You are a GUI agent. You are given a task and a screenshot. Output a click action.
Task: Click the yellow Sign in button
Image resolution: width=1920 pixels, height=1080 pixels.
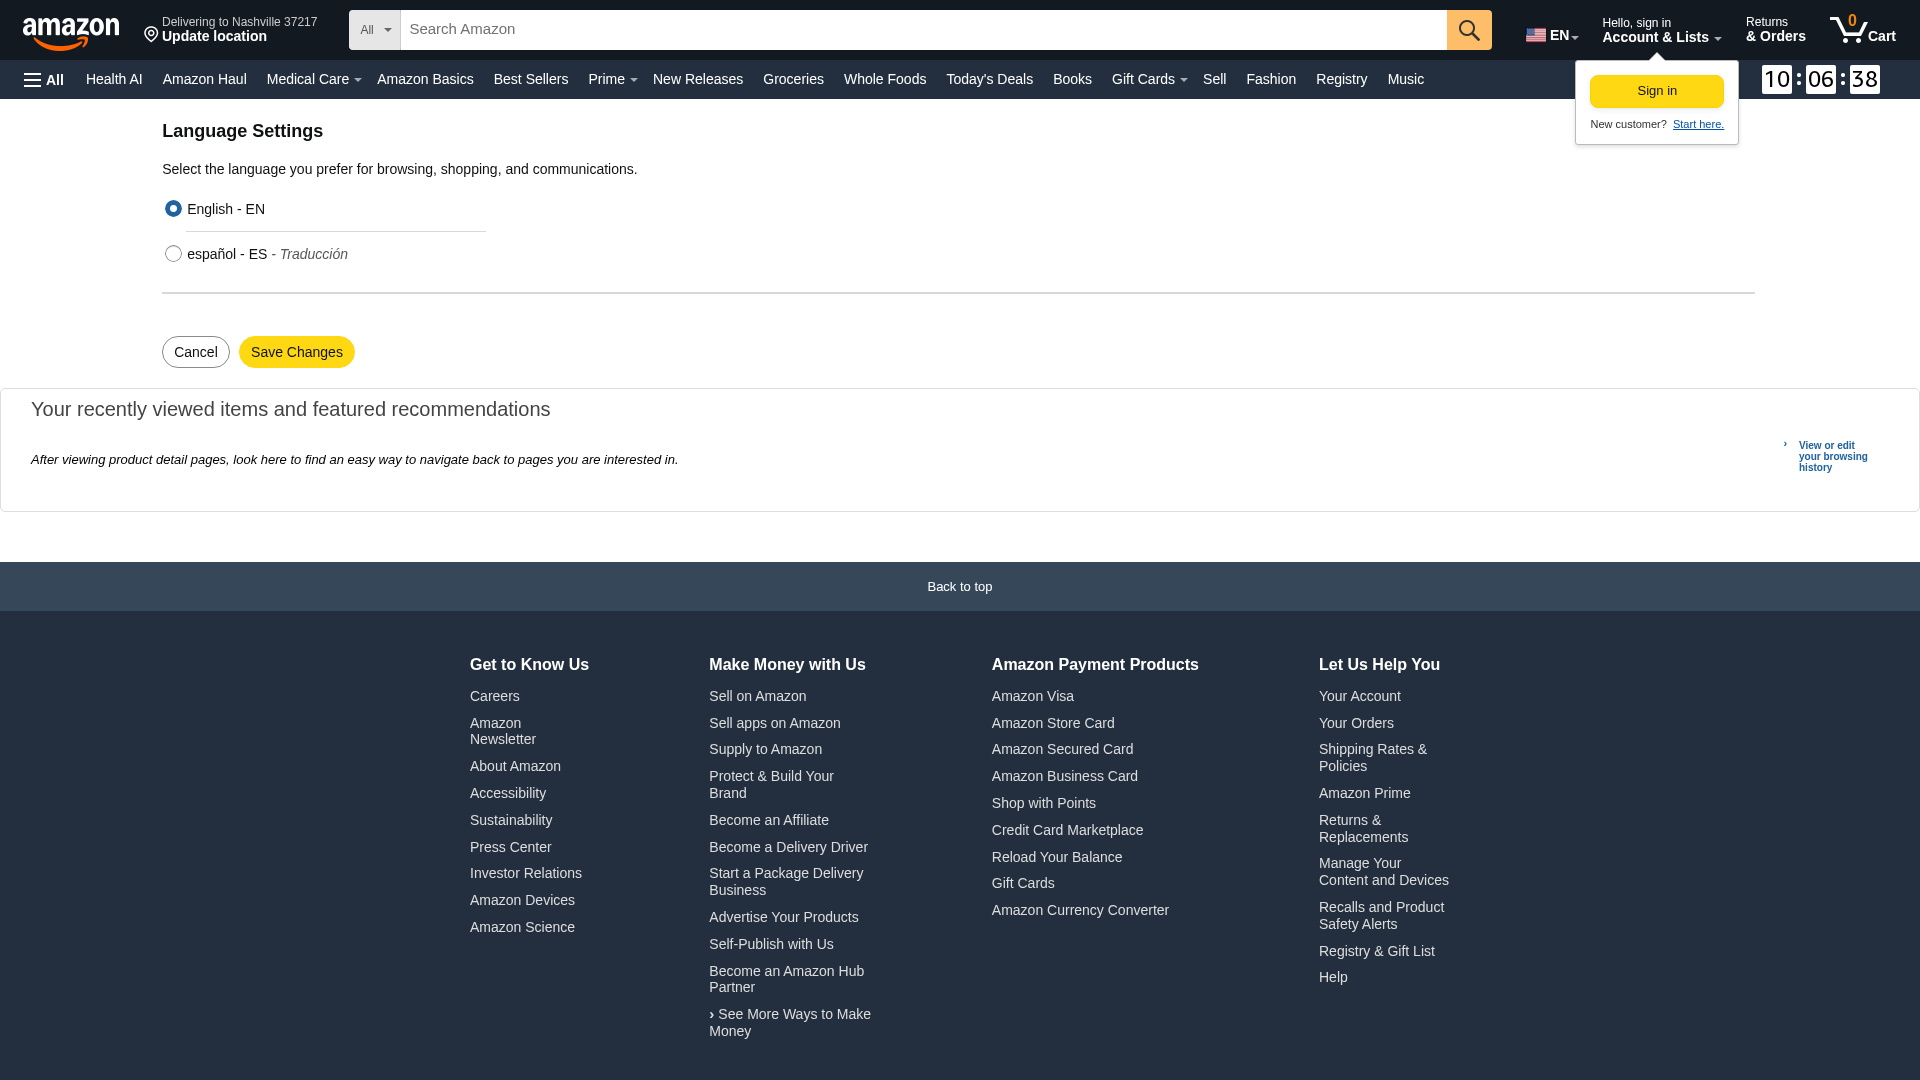click(x=1657, y=91)
